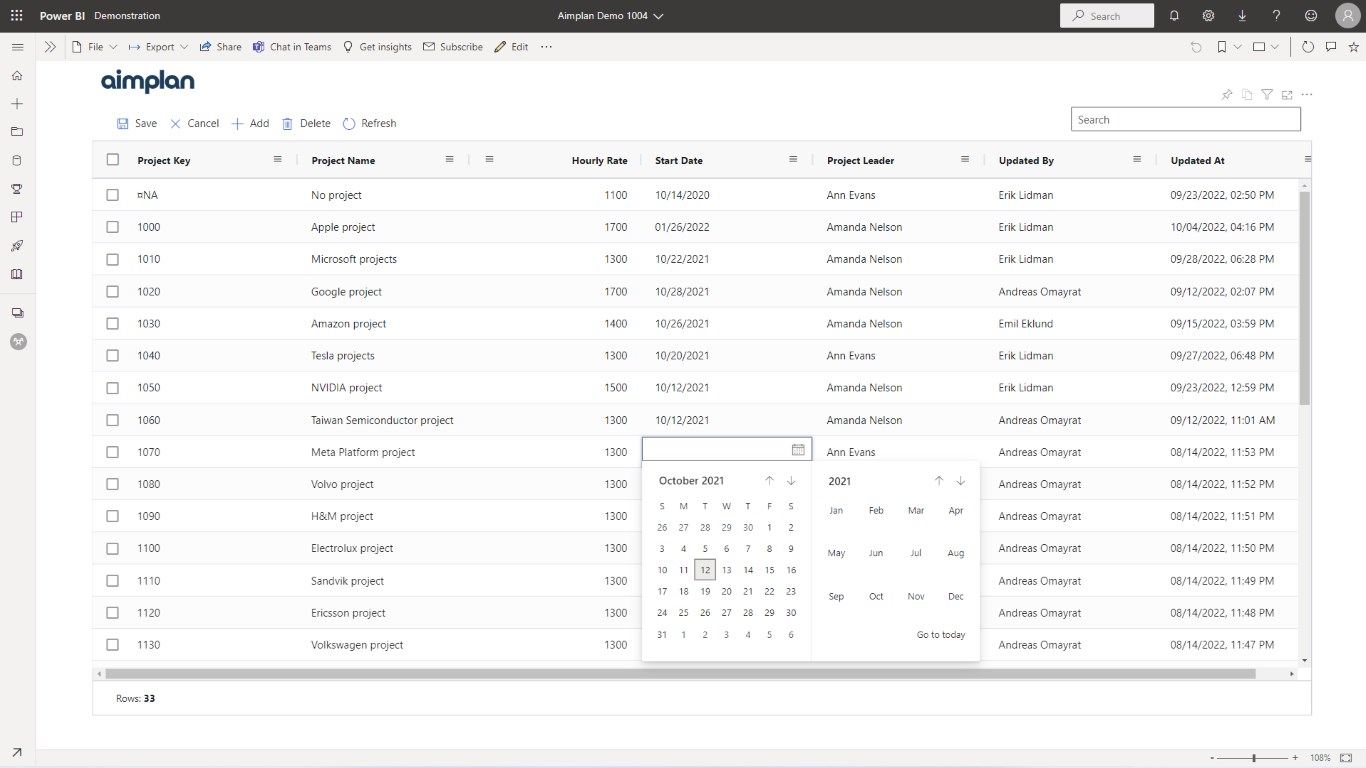Open the visual's filter funnel icon
This screenshot has width=1366, height=768.
[x=1267, y=95]
